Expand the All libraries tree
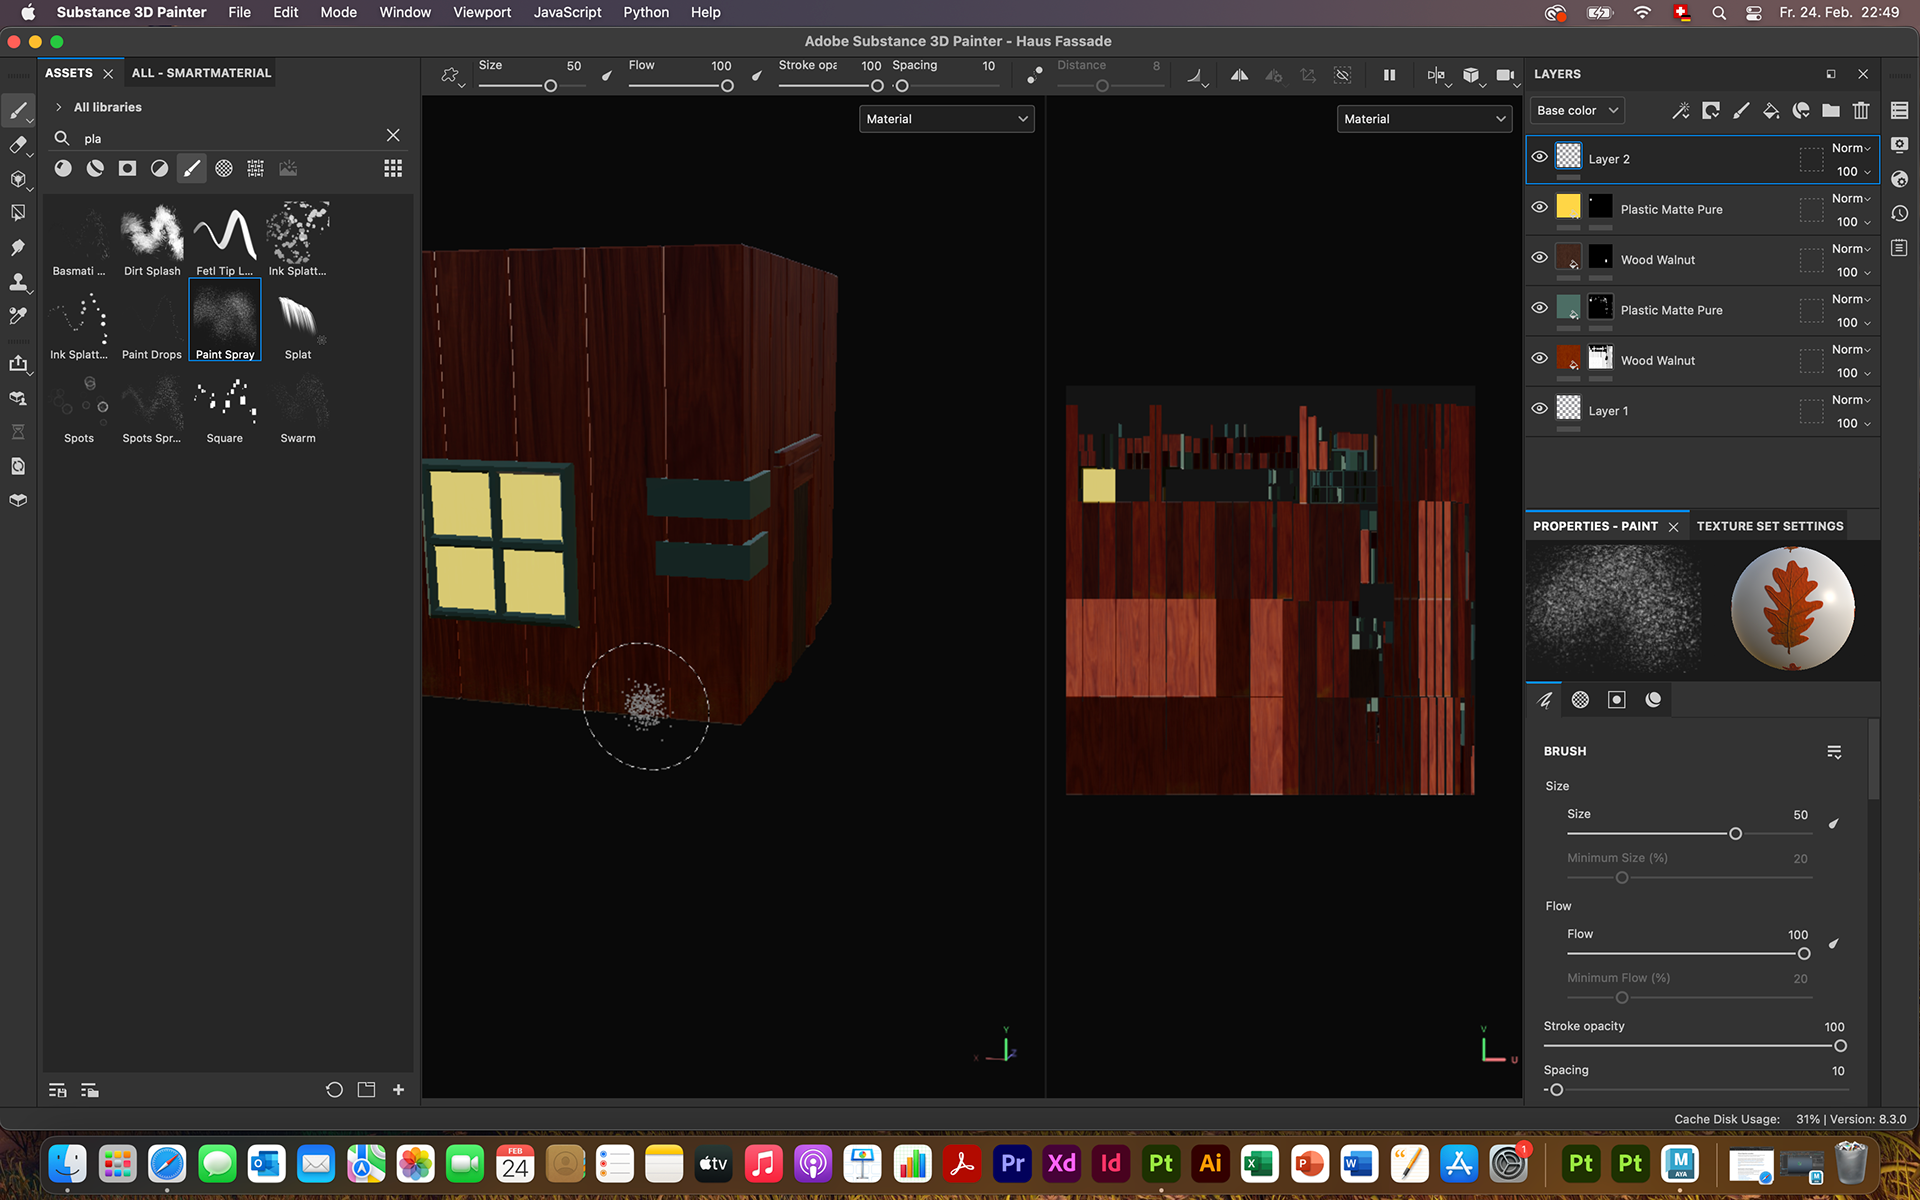Image resolution: width=1920 pixels, height=1200 pixels. [x=59, y=107]
